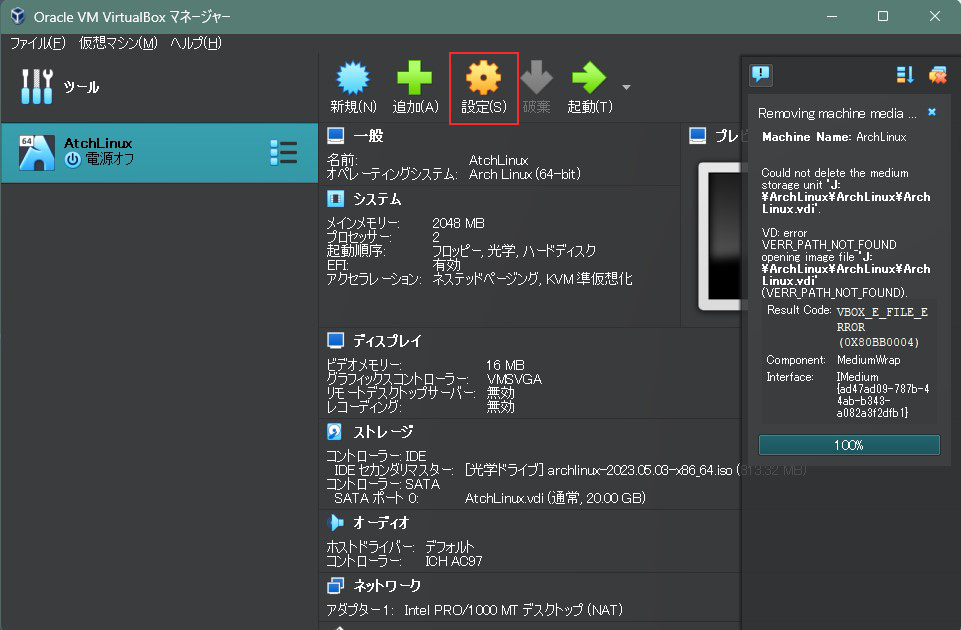Start the VM with 起動(T) arrow
The height and width of the screenshot is (630, 961).
pyautogui.click(x=588, y=79)
